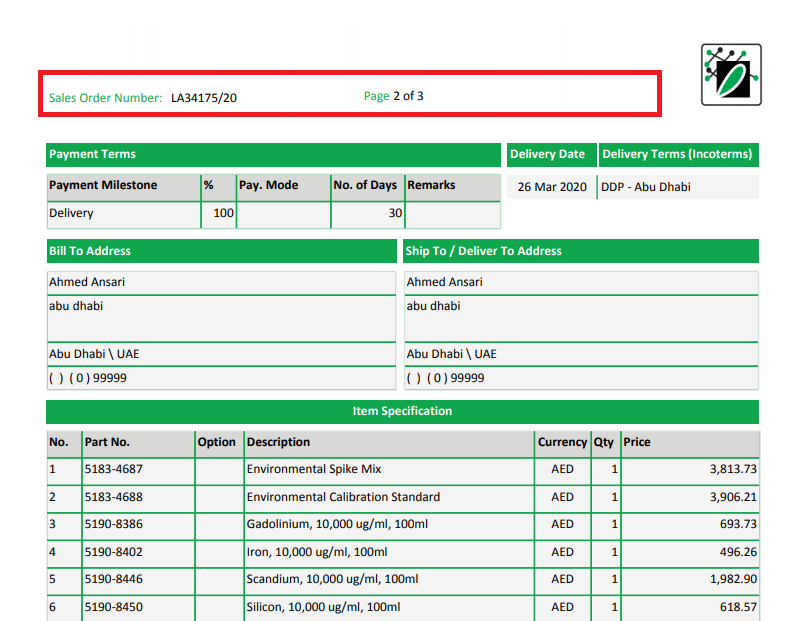The width and height of the screenshot is (803, 621).
Task: Select the delivery date 26 Mar 2020
Action: coord(552,187)
